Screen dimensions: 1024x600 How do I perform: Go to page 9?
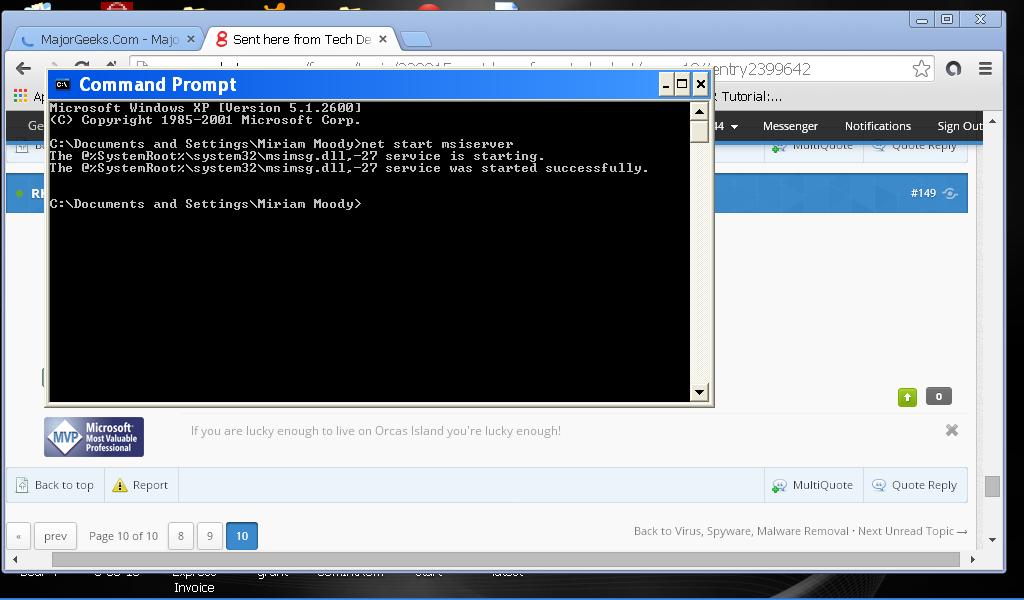pos(210,536)
